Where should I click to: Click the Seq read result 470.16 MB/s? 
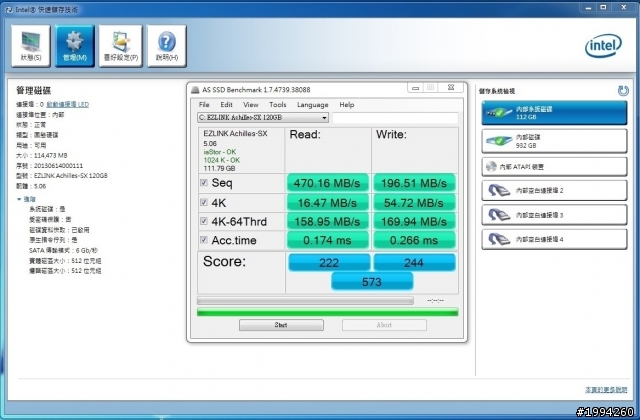tap(327, 183)
